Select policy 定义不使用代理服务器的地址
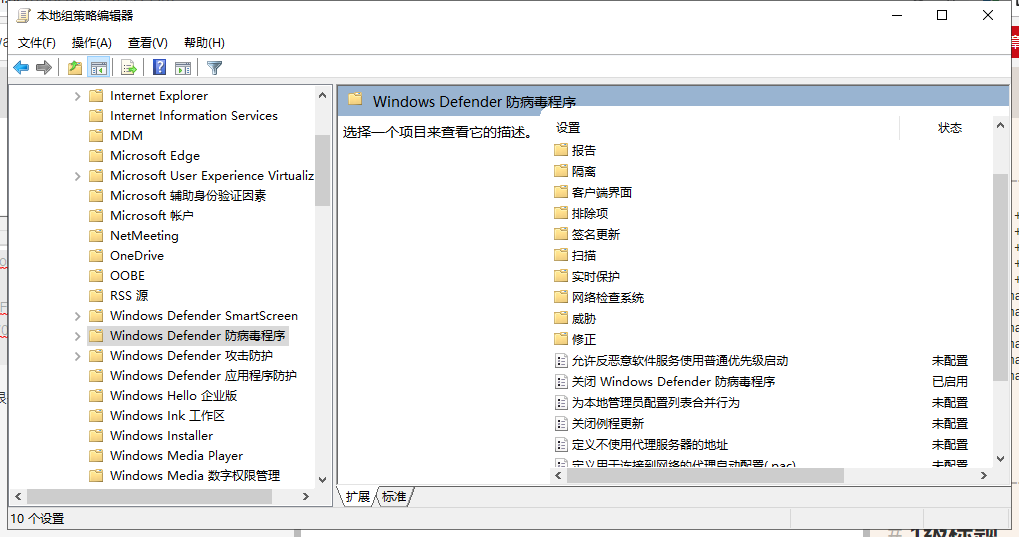This screenshot has height=537, width=1019. pyautogui.click(x=650, y=445)
